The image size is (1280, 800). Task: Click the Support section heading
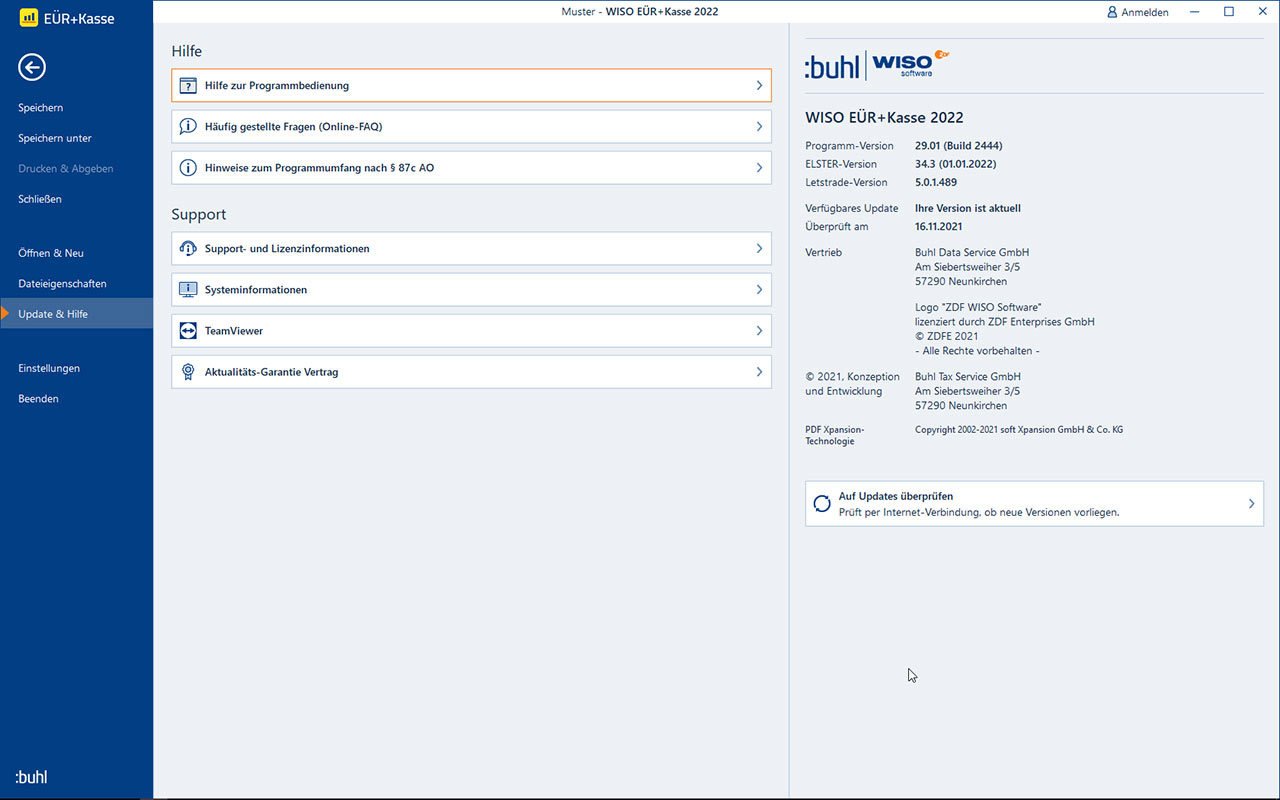199,215
